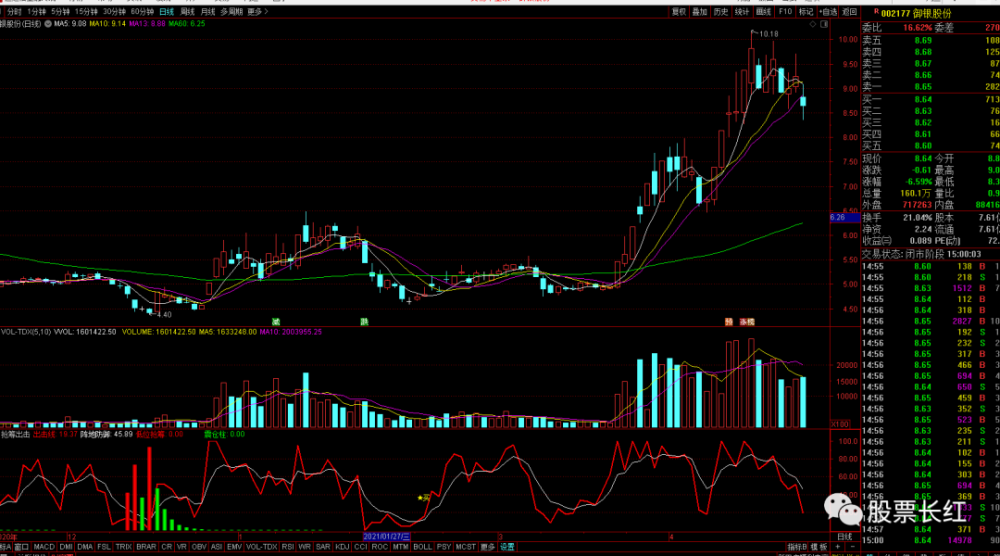This screenshot has height=556, width=1000.
Task: Select the FSL indicator tab
Action: tap(104, 547)
